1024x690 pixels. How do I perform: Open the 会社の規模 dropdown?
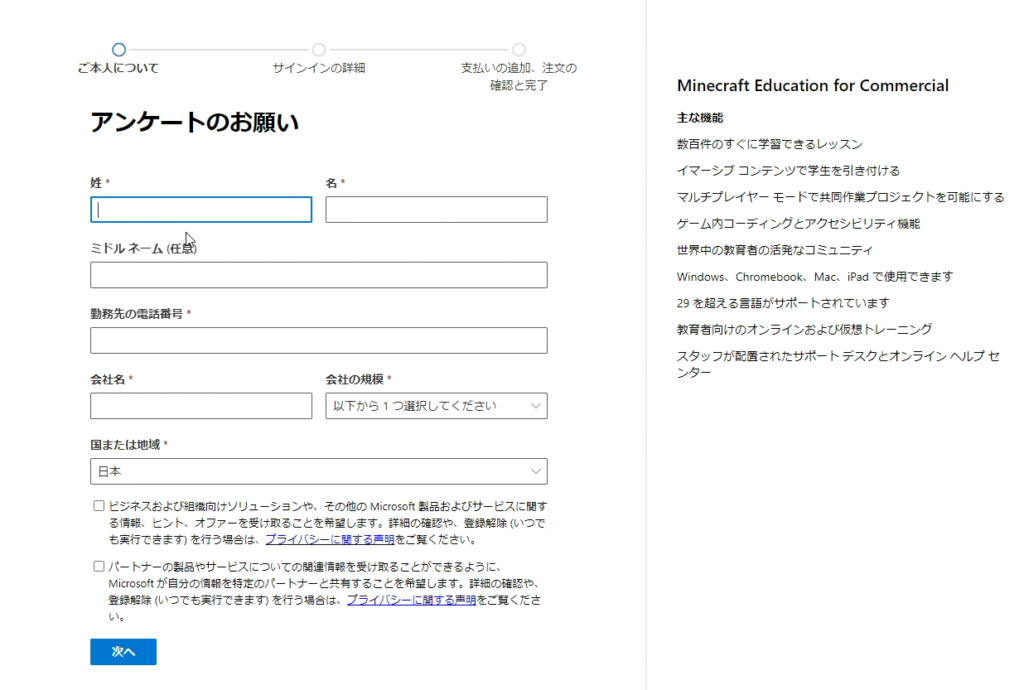[x=436, y=406]
